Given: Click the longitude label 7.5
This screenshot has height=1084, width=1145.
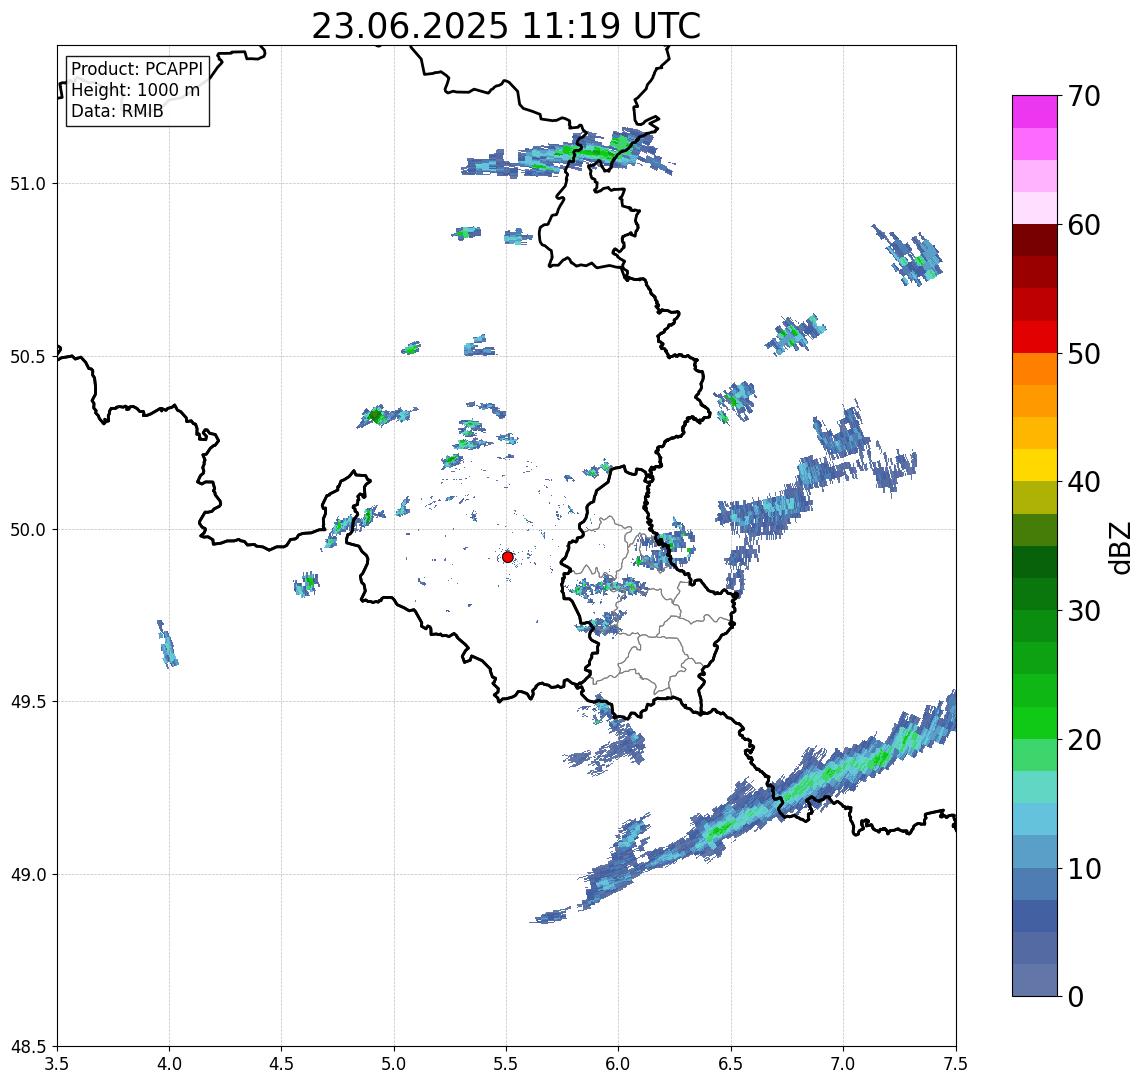Looking at the screenshot, I should 956,1064.
